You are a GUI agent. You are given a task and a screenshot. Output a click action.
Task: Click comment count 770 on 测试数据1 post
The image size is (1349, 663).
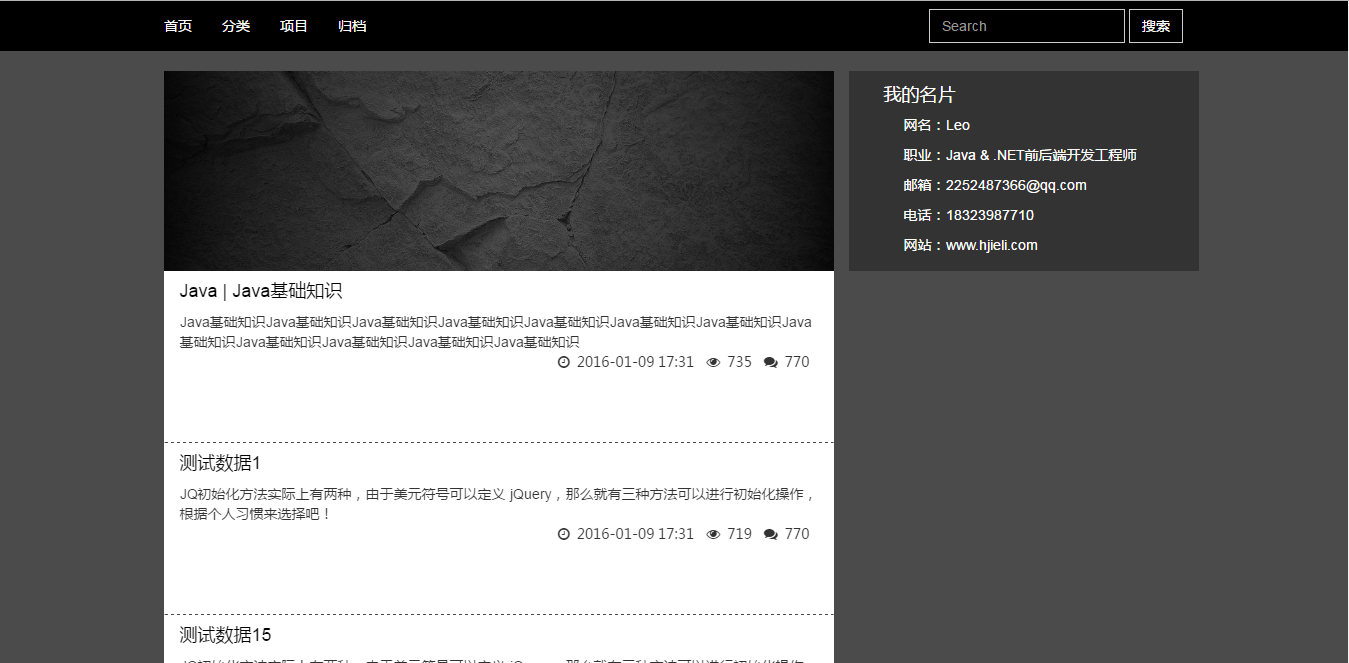tap(797, 534)
